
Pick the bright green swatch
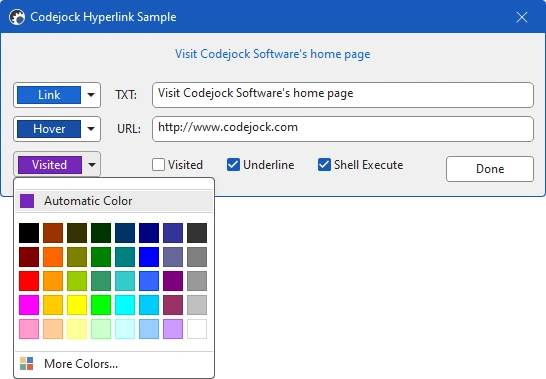tap(101, 305)
